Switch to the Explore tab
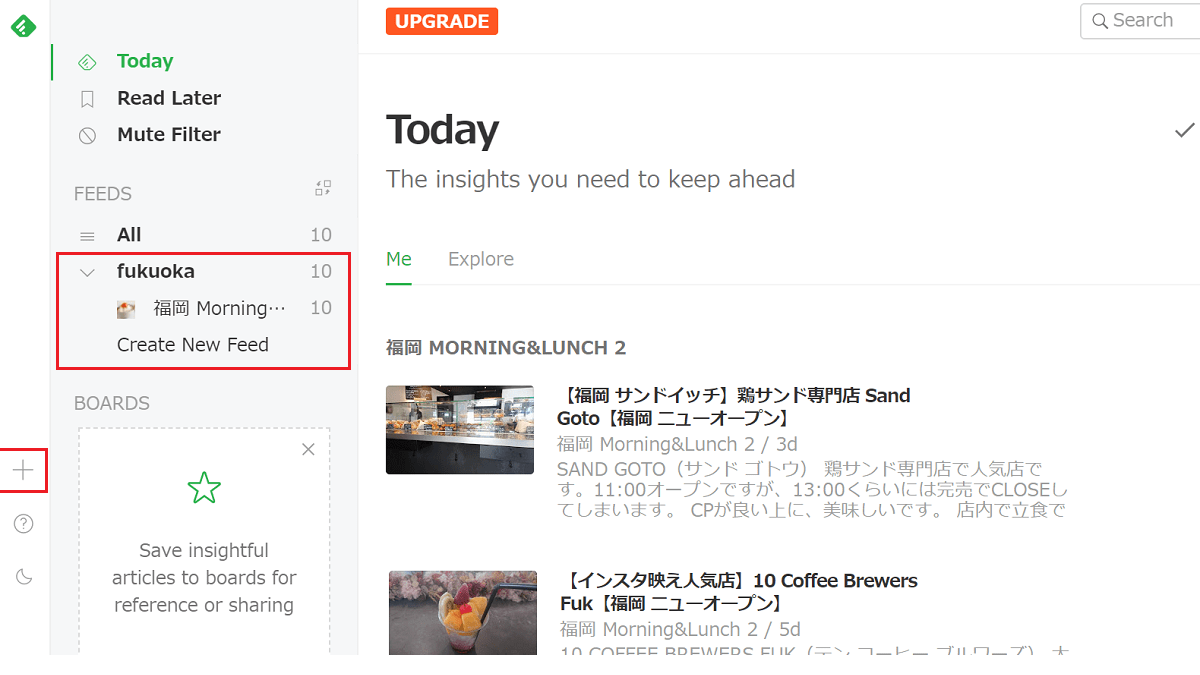Viewport: 1200px width, 675px height. [x=481, y=259]
